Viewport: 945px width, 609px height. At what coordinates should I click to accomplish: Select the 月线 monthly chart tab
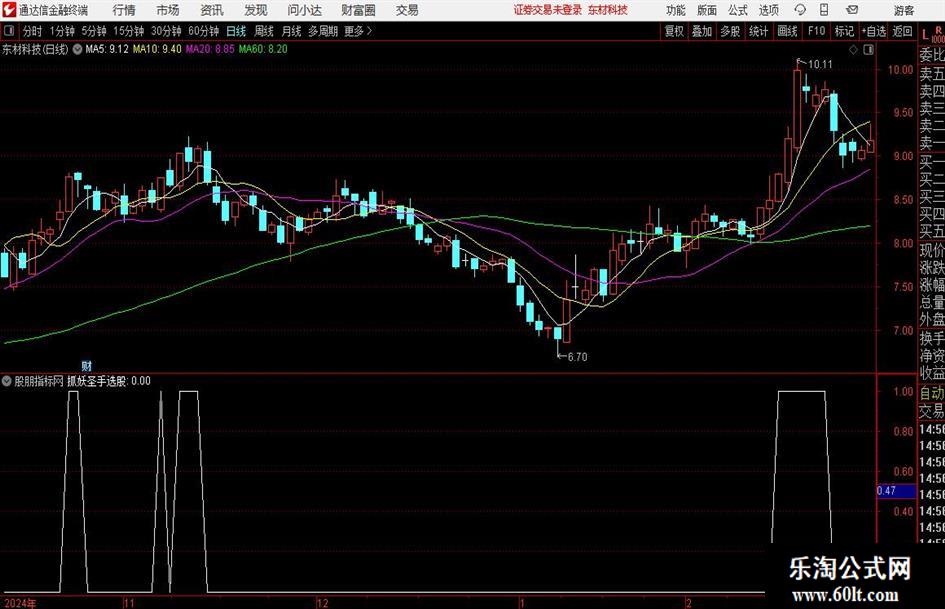pyautogui.click(x=291, y=31)
